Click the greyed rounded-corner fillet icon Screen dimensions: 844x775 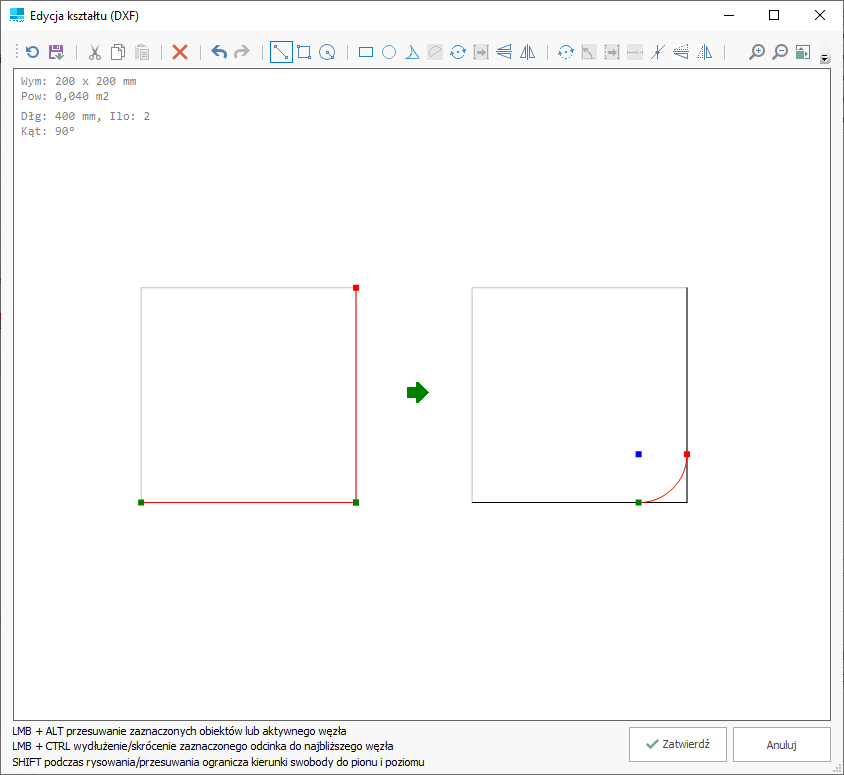point(435,52)
